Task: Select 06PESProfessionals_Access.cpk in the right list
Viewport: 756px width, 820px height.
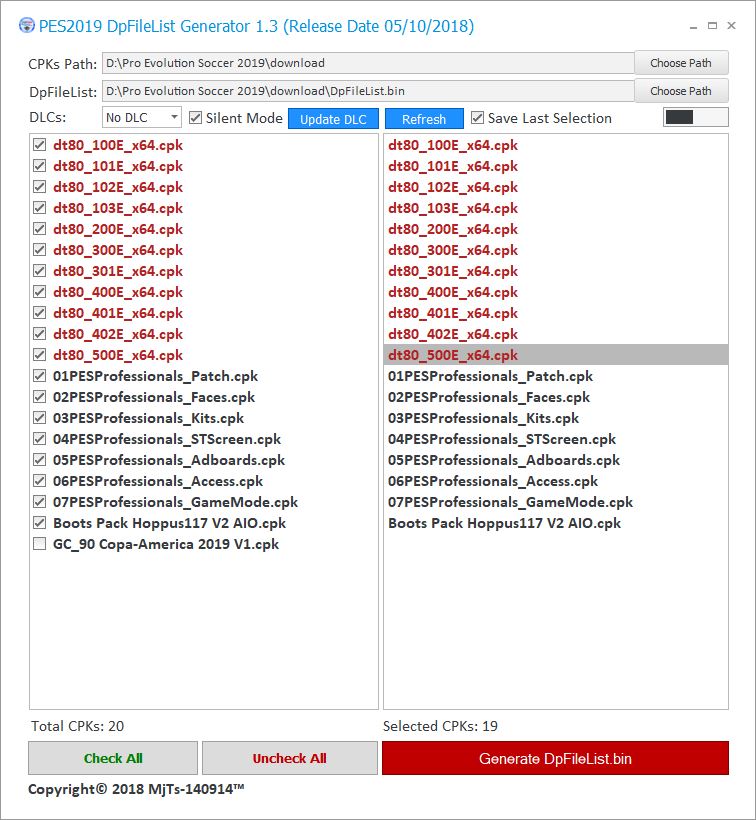Action: coord(556,481)
